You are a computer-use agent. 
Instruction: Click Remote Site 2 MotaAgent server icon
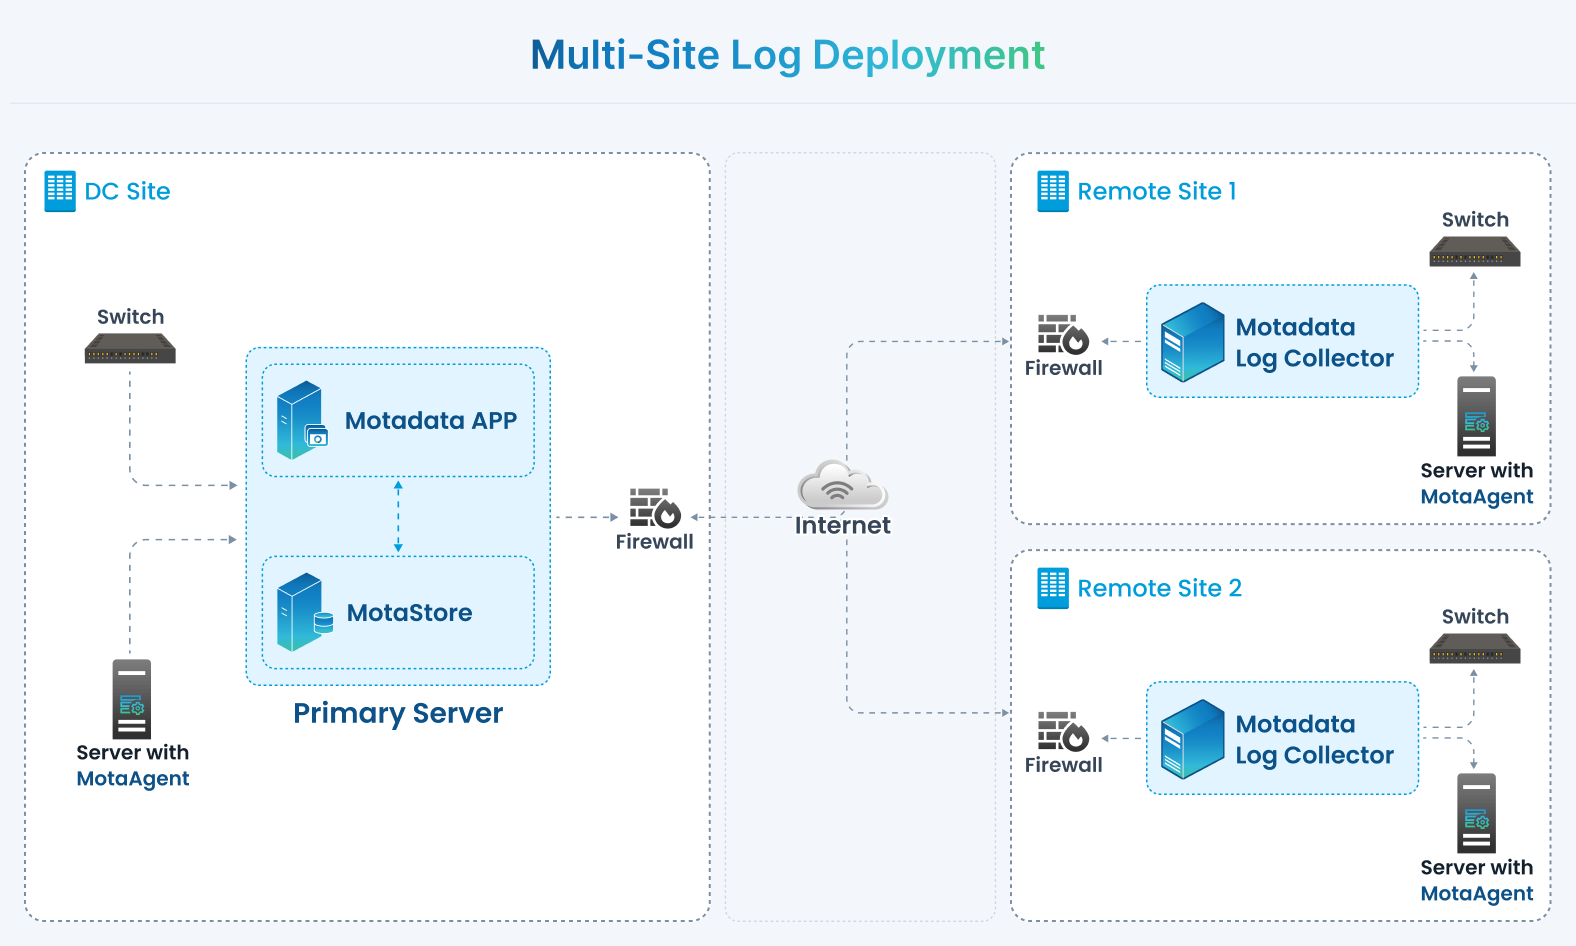tap(1477, 813)
